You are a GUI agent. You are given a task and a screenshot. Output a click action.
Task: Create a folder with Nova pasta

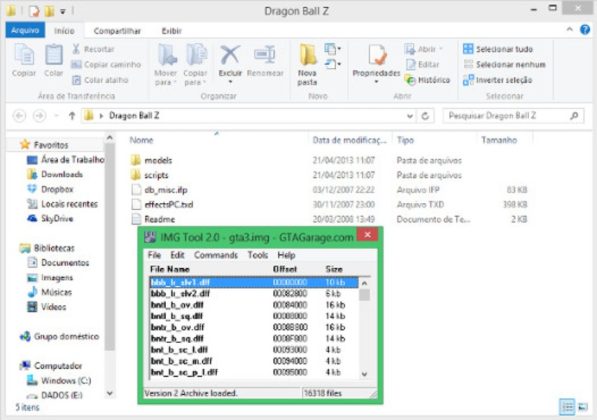click(307, 65)
